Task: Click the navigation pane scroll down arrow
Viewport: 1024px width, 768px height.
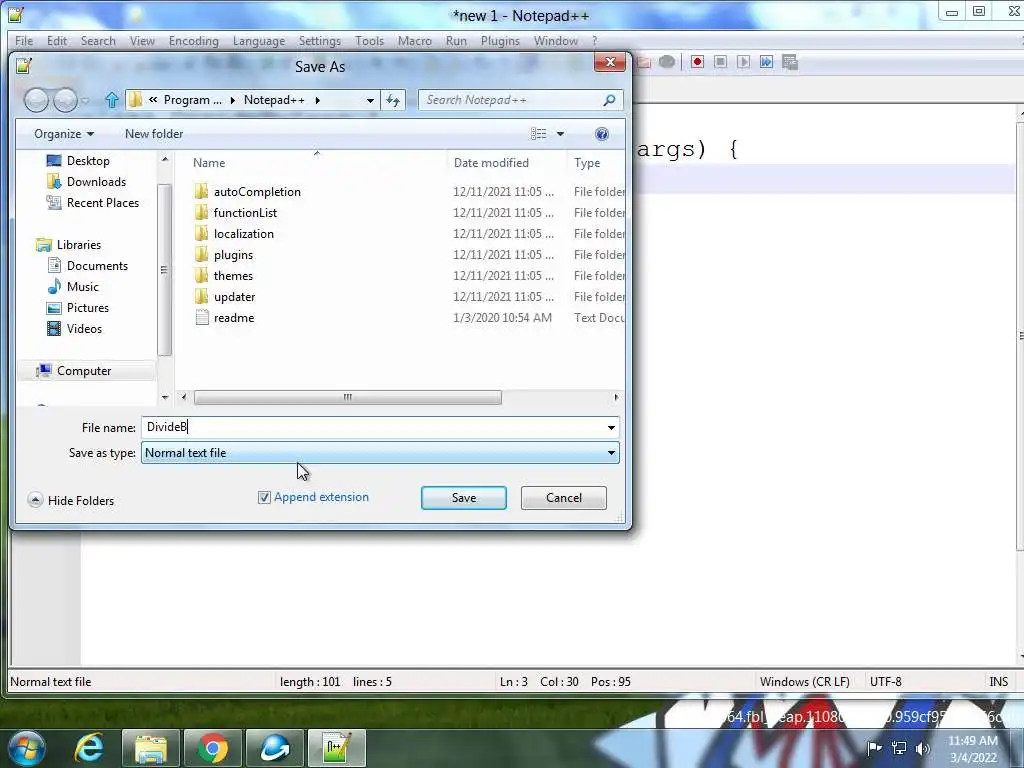Action: pos(165,397)
